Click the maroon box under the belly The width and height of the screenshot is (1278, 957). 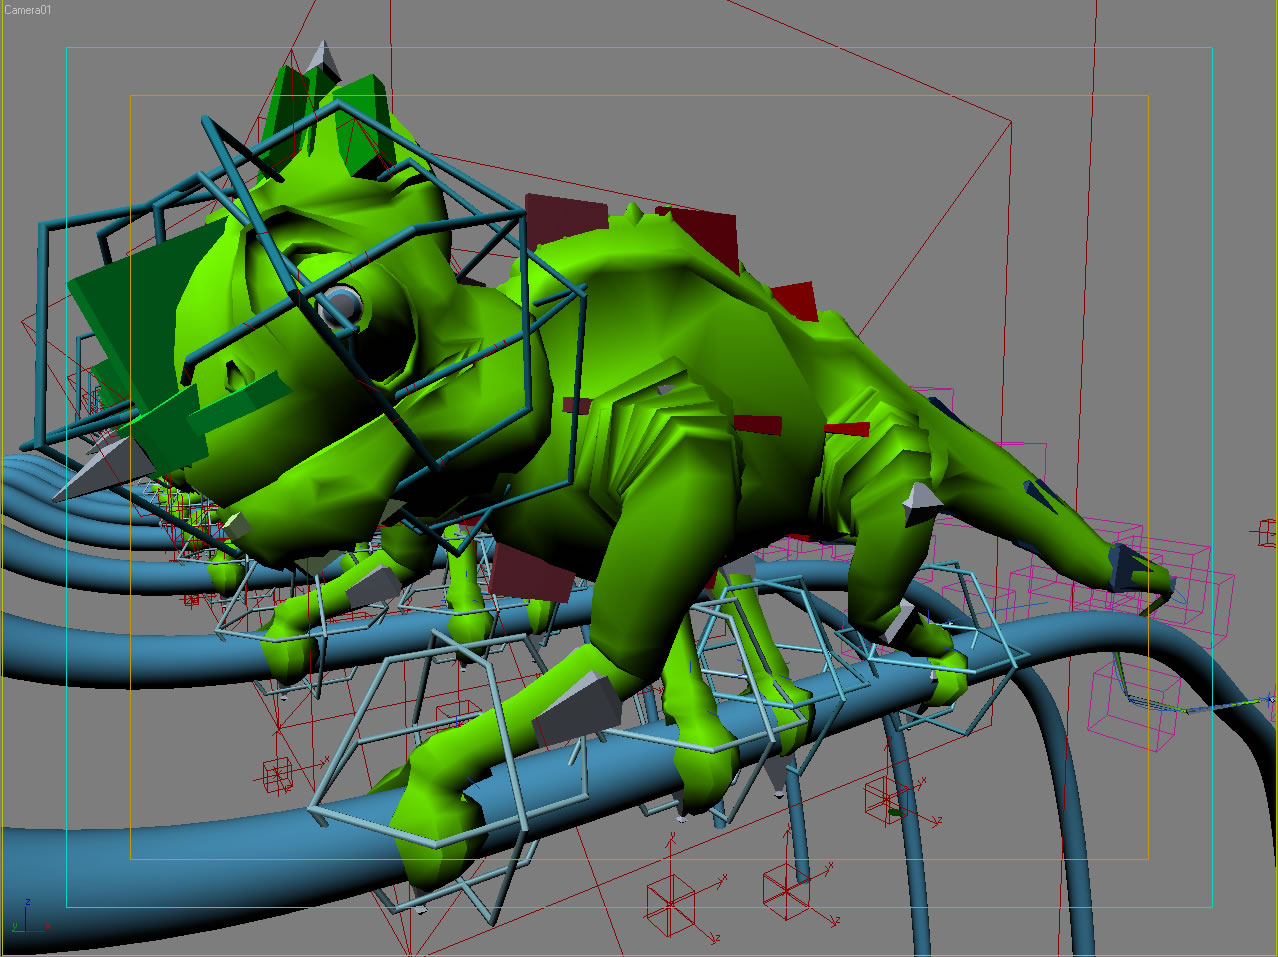(530, 573)
